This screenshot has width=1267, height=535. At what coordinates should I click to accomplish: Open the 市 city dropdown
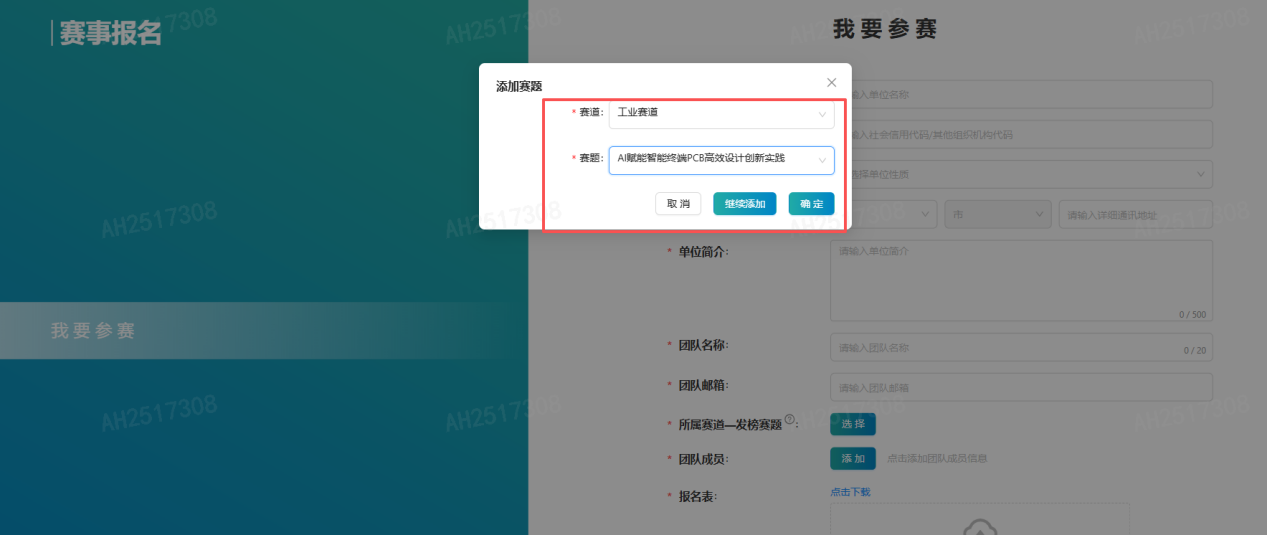999,214
